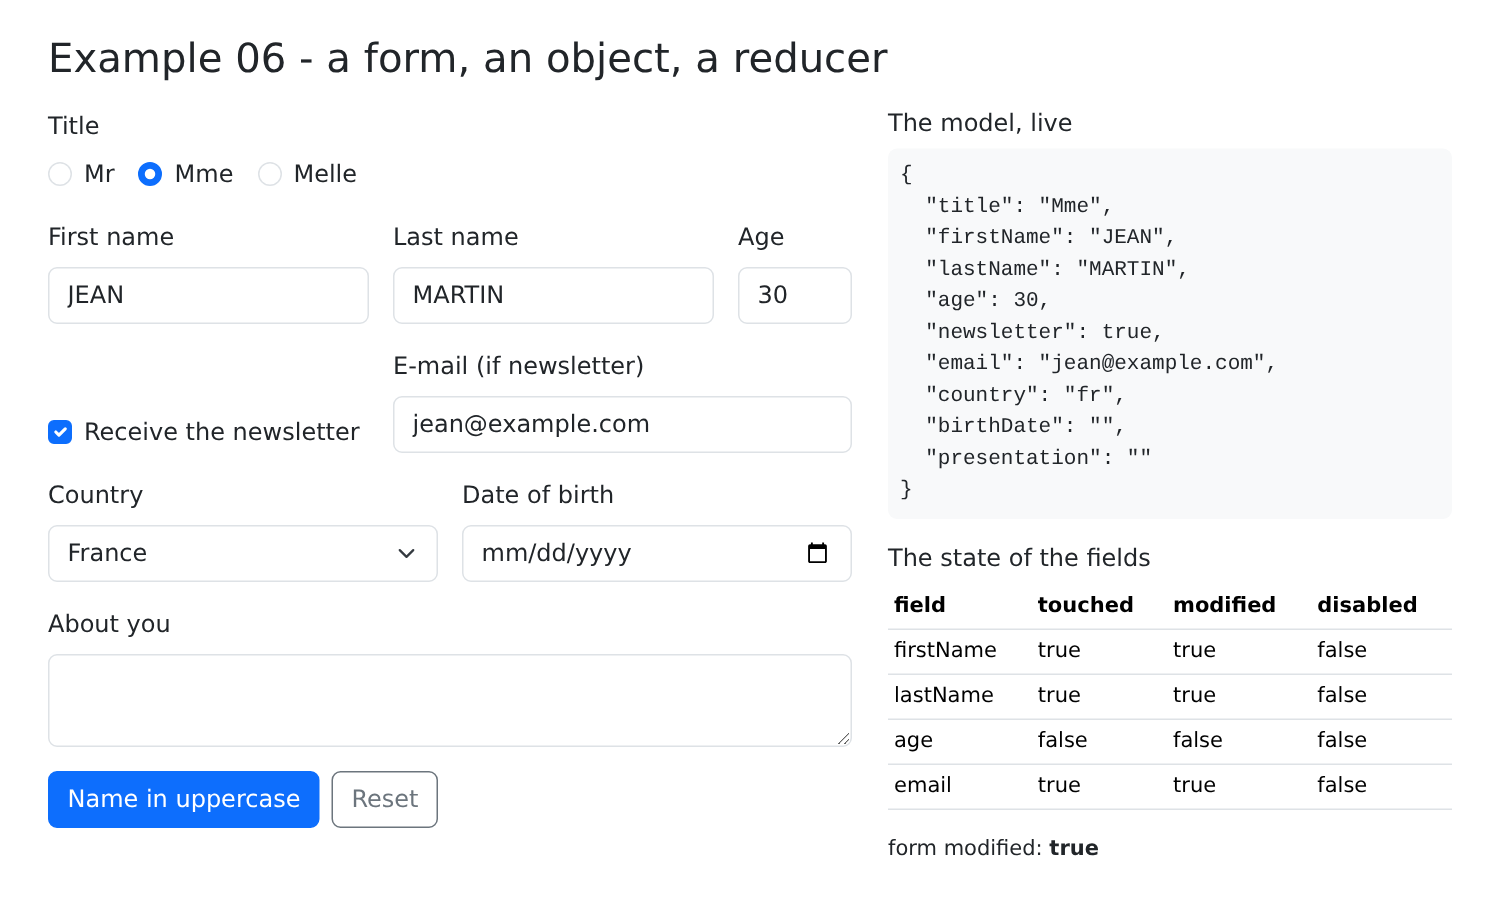Click the Reset button
This screenshot has width=1500, height=902.
(x=385, y=799)
